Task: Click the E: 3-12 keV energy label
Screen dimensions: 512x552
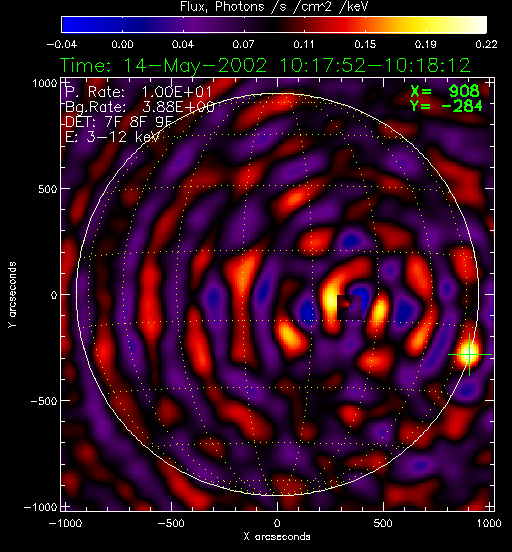Action: (x=112, y=136)
